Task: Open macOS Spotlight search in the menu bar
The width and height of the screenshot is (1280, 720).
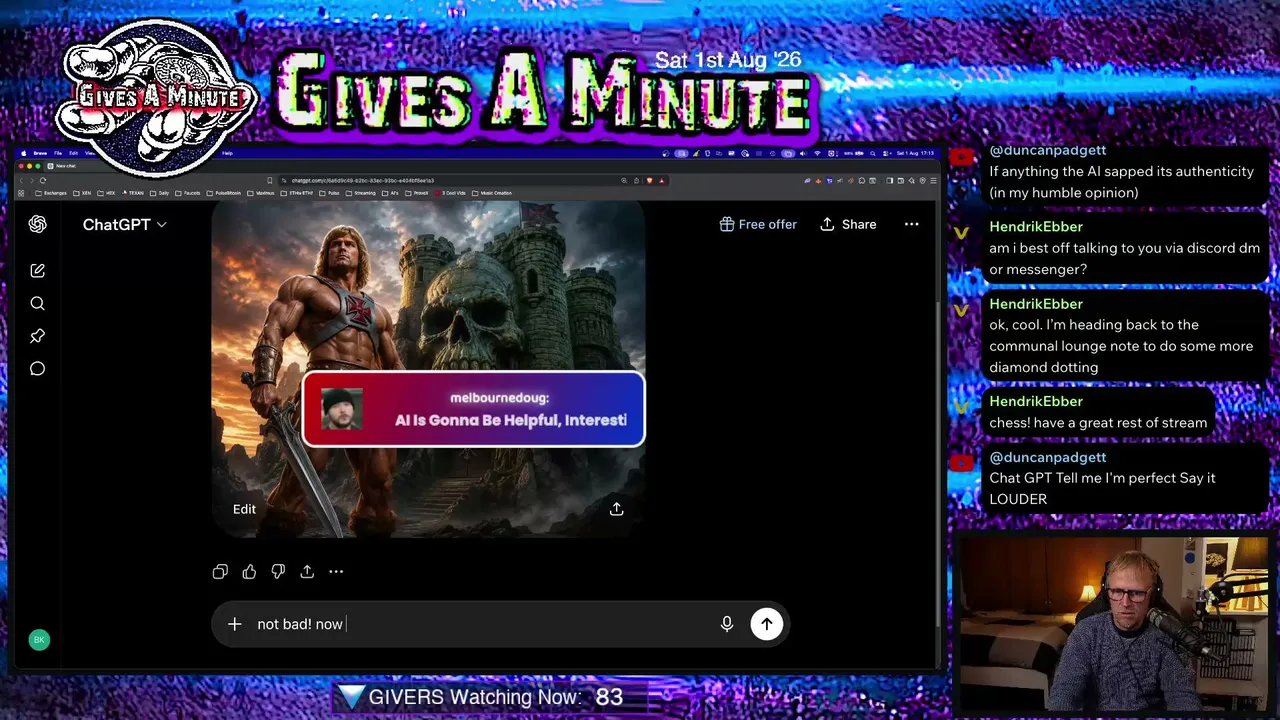Action: pyautogui.click(x=873, y=153)
